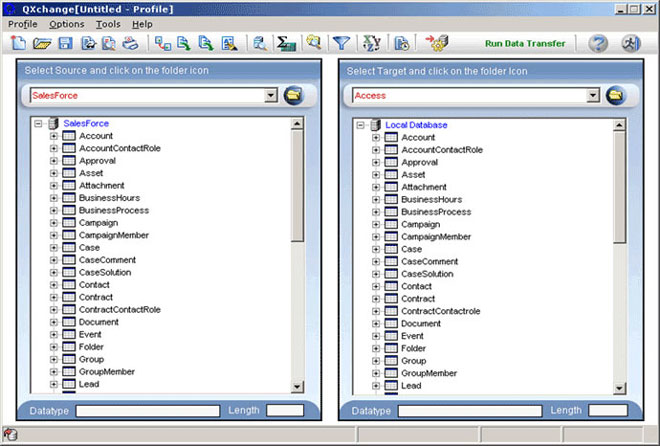Image resolution: width=660 pixels, height=446 pixels.
Task: Click the target panel Length field
Action: coord(608,411)
